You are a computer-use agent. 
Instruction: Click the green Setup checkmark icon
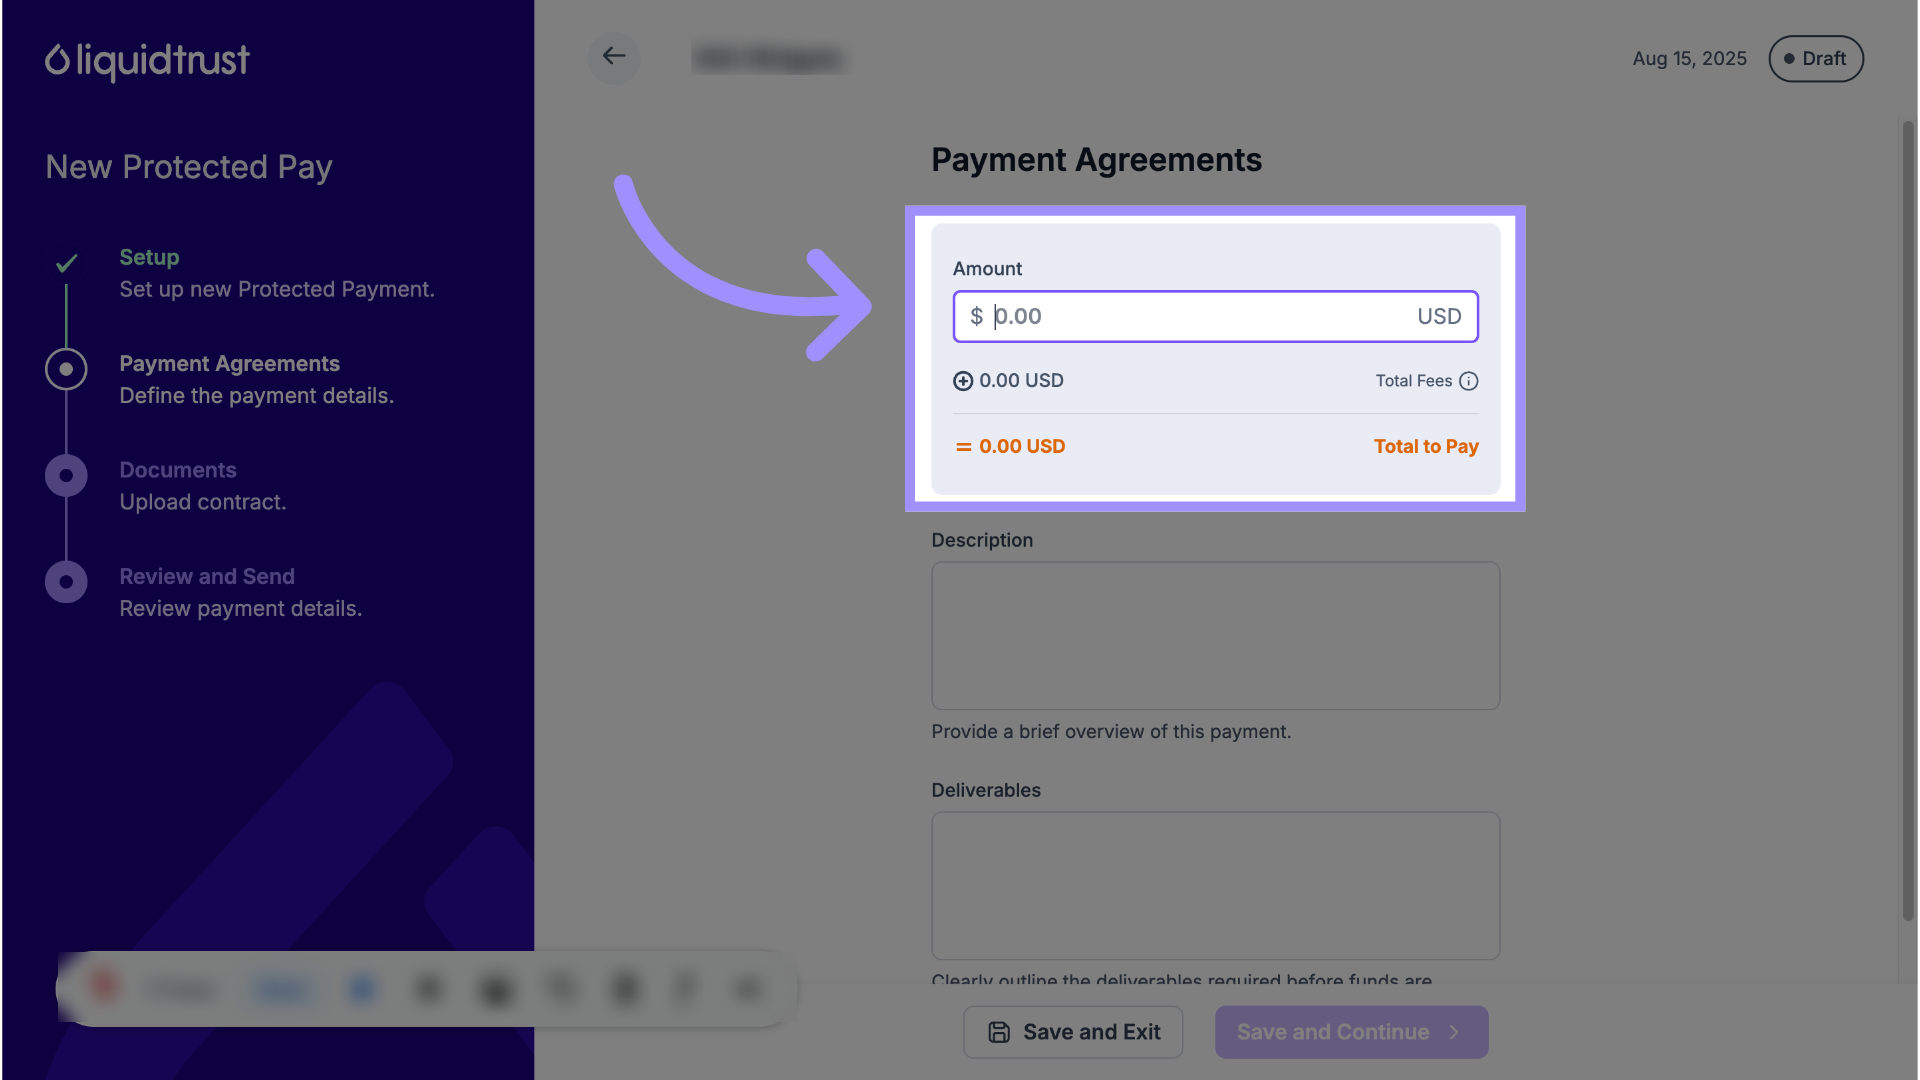pos(66,263)
